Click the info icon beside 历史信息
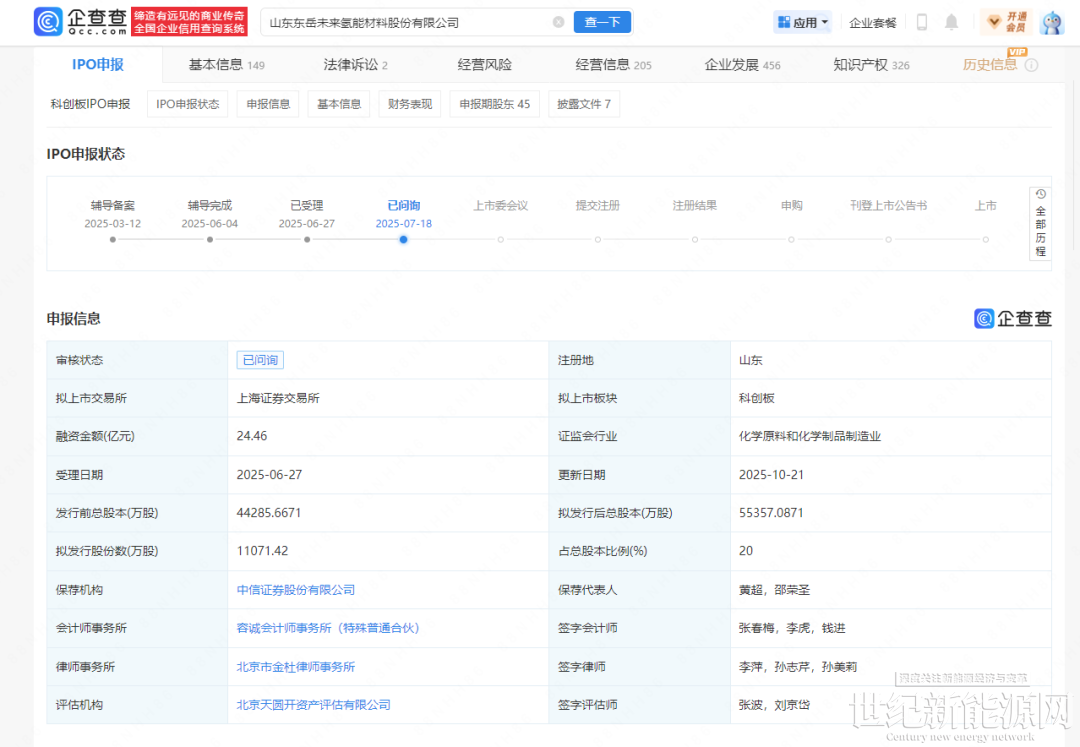This screenshot has width=1080, height=747. point(1032,65)
